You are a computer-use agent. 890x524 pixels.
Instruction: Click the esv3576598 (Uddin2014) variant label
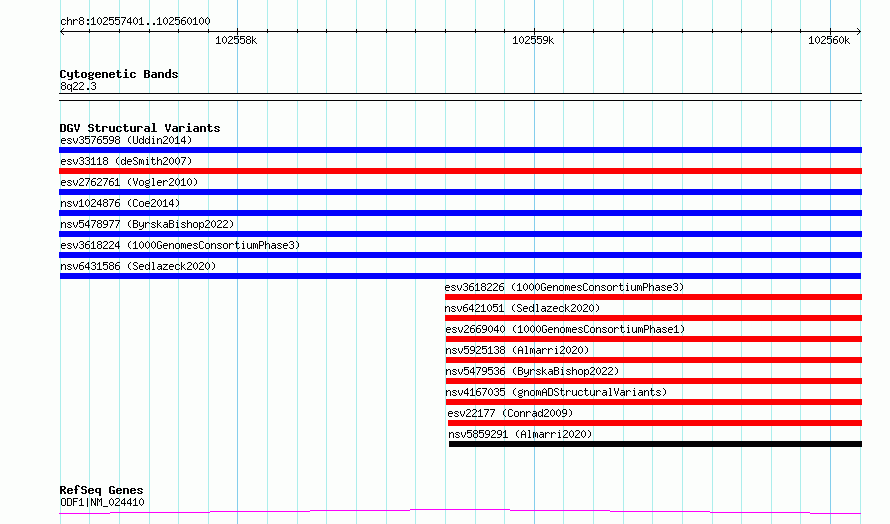click(126, 140)
